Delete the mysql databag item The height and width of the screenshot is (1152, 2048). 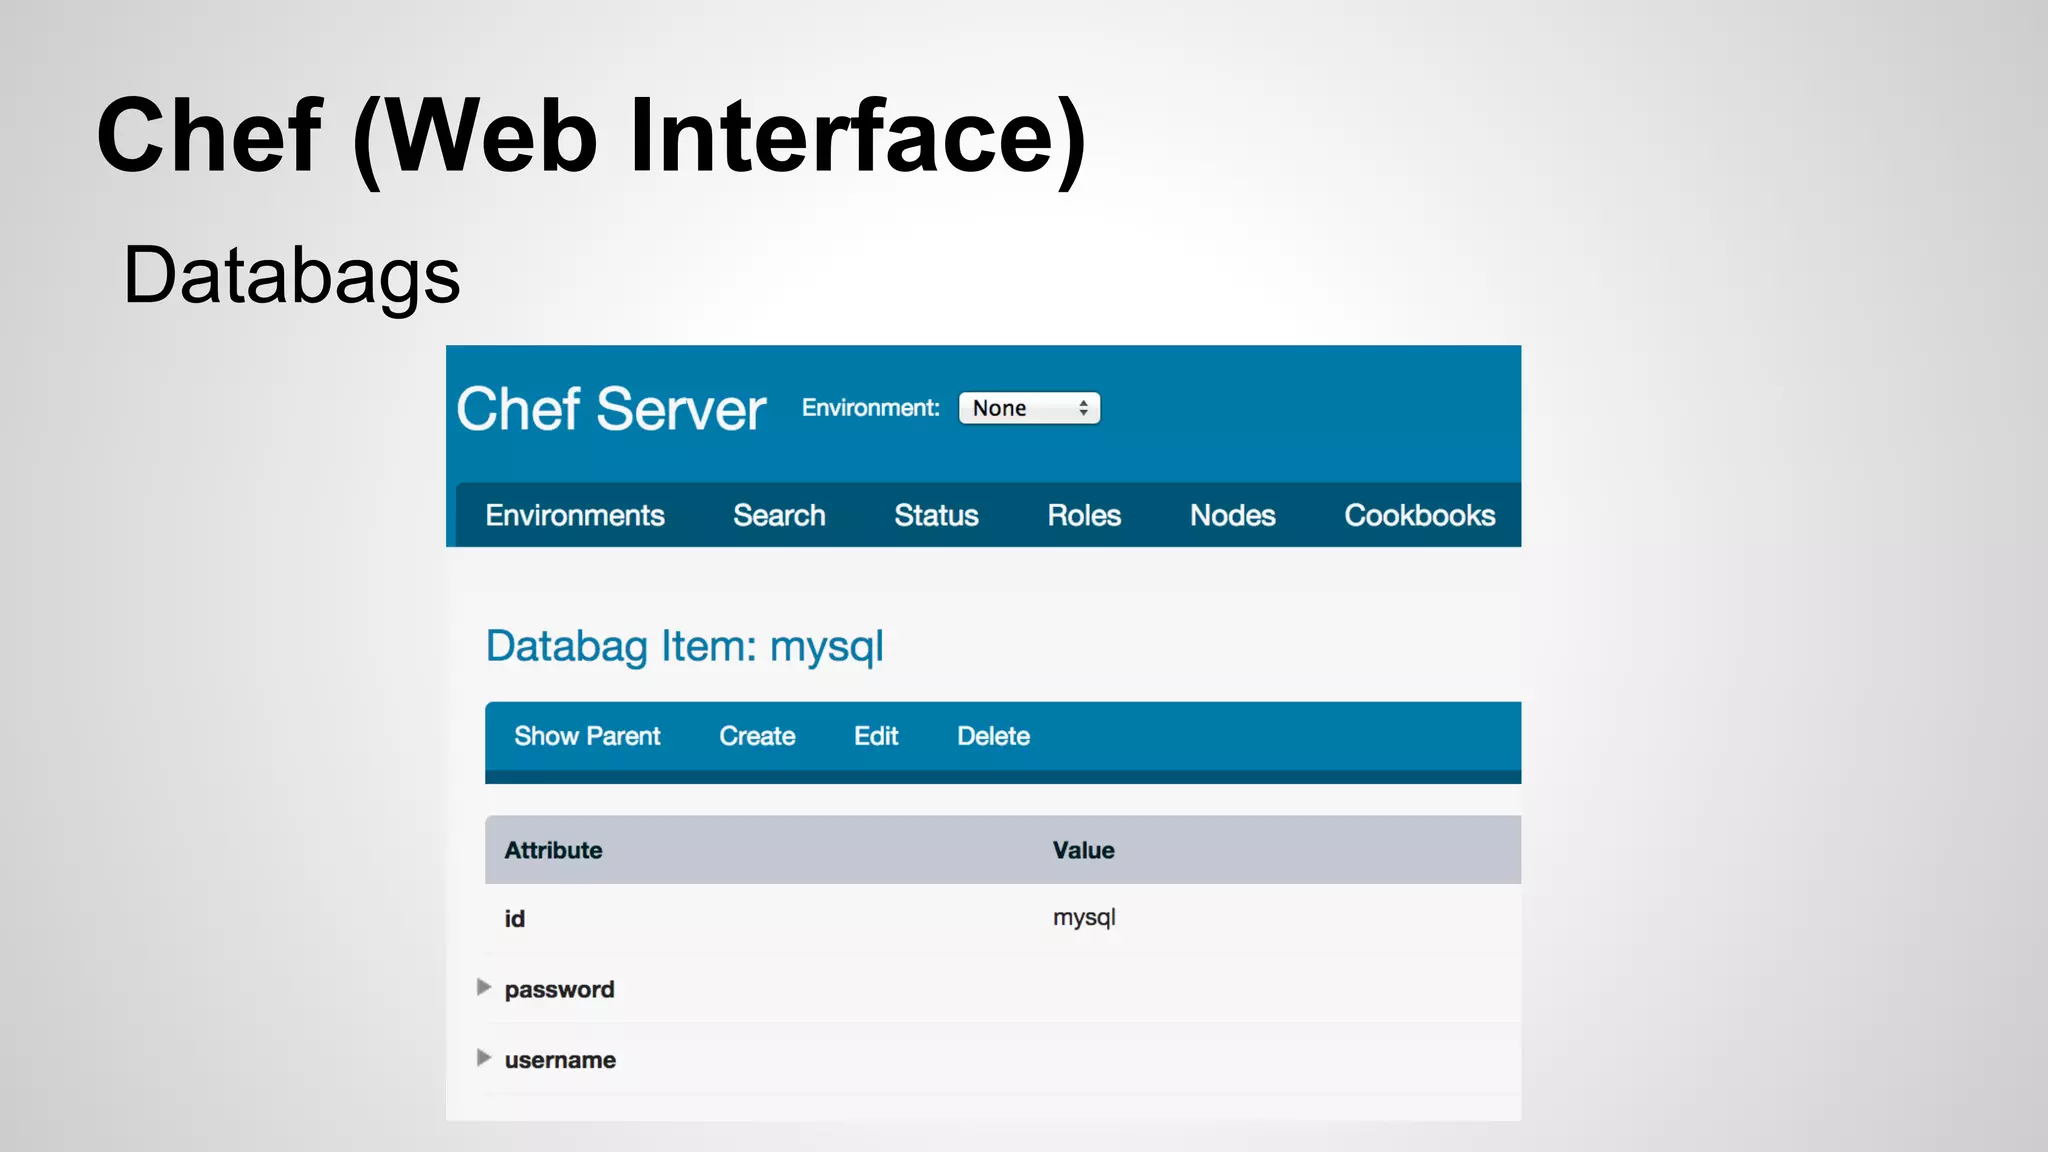(x=993, y=736)
